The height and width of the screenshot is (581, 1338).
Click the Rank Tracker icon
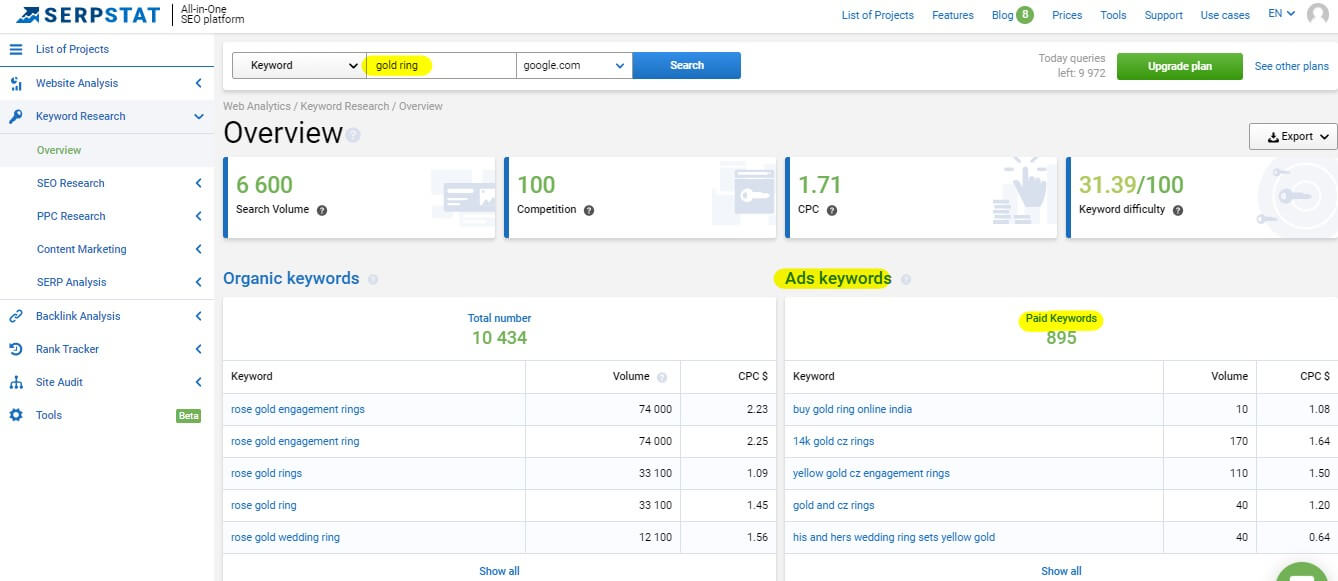click(x=16, y=349)
